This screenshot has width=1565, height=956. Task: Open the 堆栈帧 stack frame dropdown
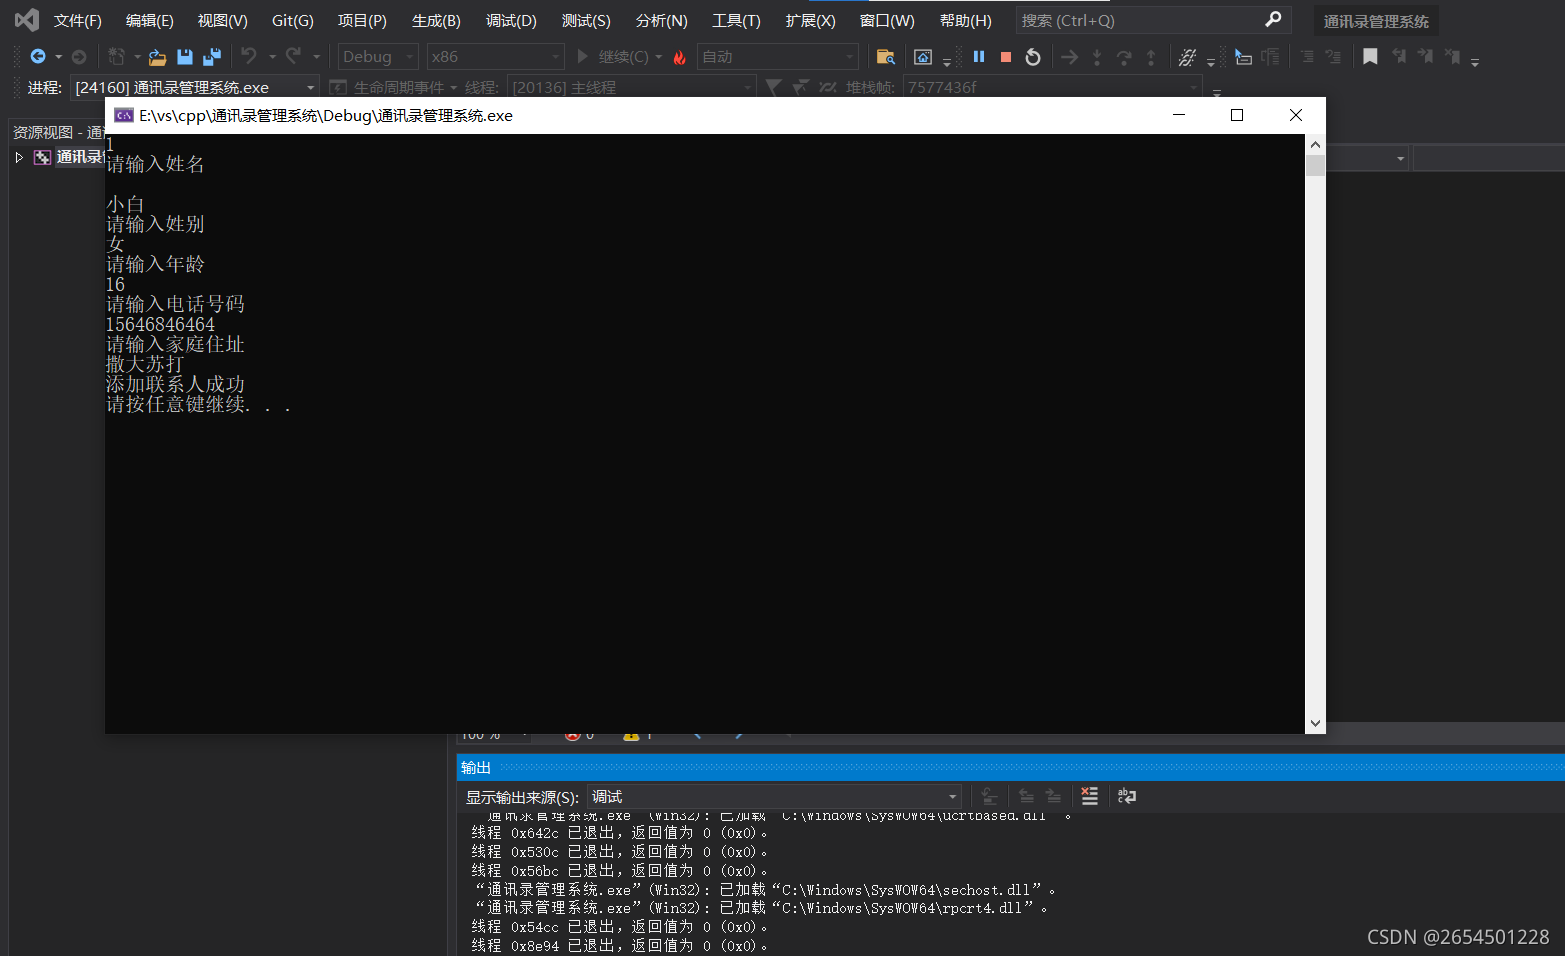click(x=1051, y=87)
